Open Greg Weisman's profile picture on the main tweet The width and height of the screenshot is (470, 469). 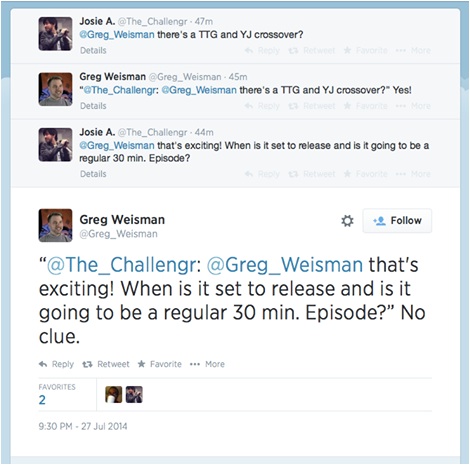coord(55,225)
